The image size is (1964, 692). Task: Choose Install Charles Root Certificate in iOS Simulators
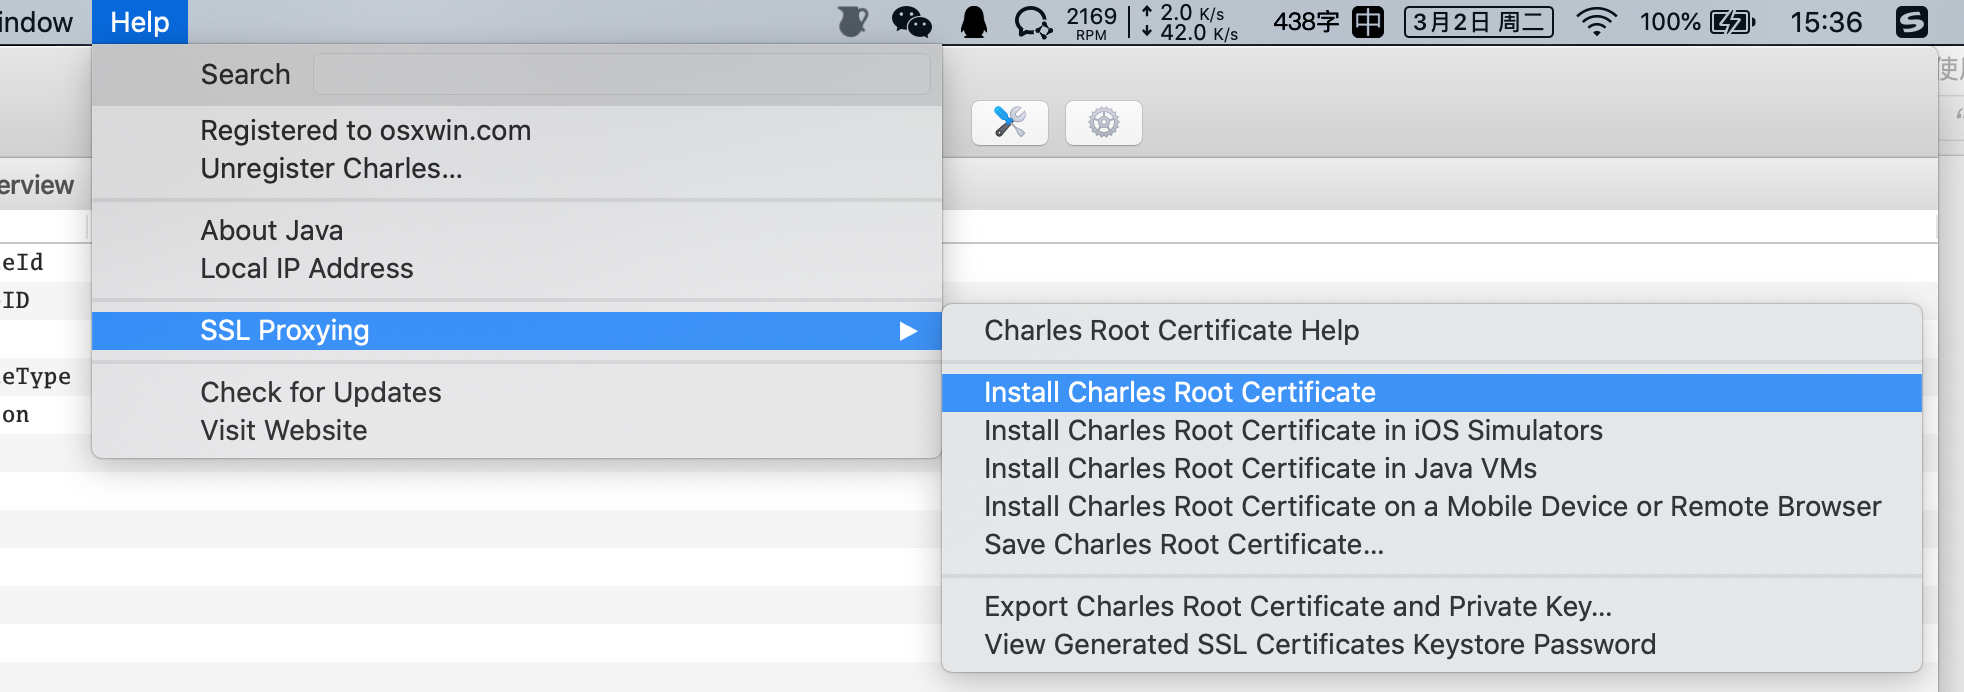tap(1292, 431)
